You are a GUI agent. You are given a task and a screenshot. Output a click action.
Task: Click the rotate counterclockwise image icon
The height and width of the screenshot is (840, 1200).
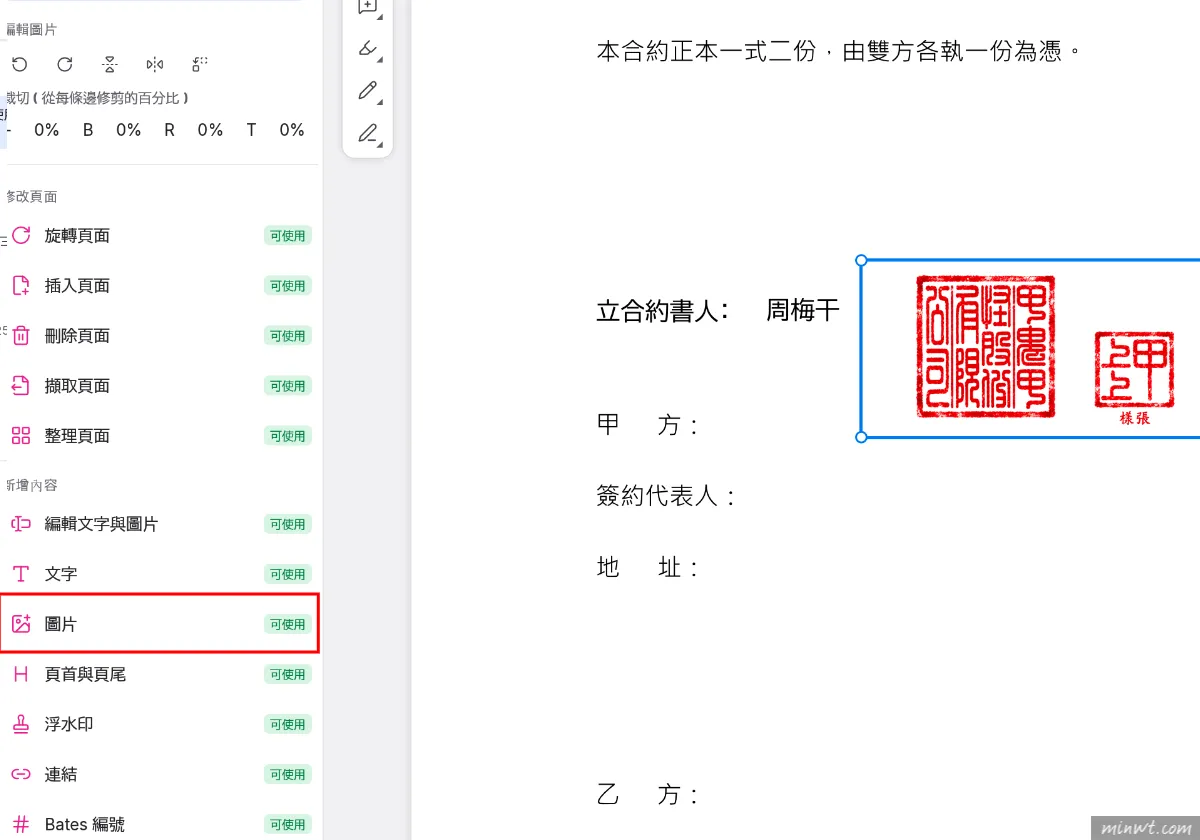pyautogui.click(x=18, y=65)
